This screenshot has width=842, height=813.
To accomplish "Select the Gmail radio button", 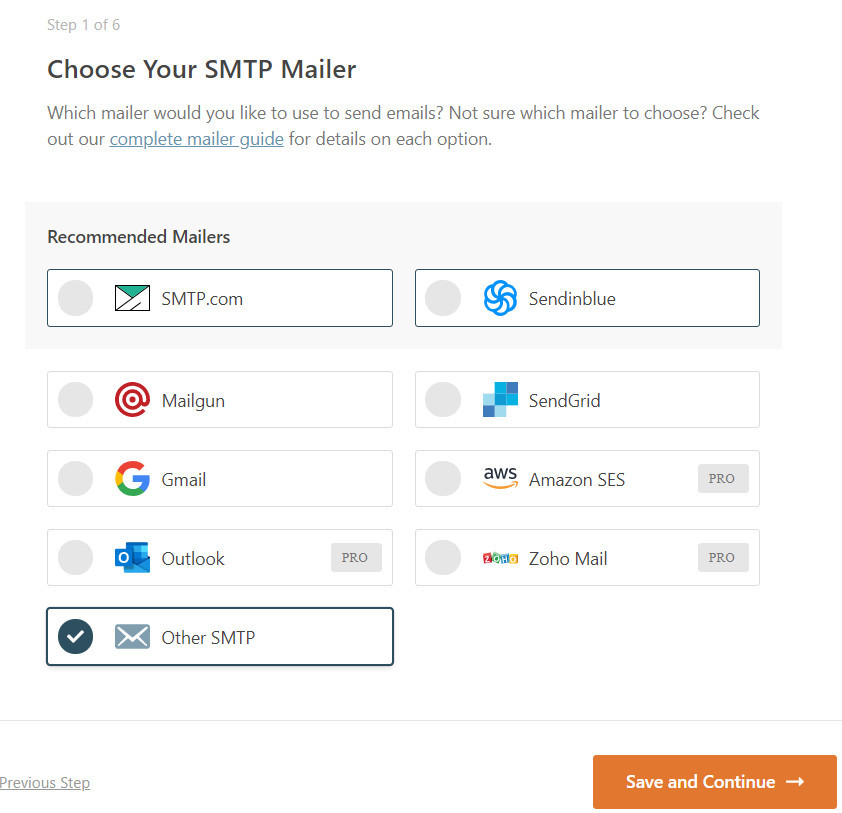I will [x=76, y=479].
